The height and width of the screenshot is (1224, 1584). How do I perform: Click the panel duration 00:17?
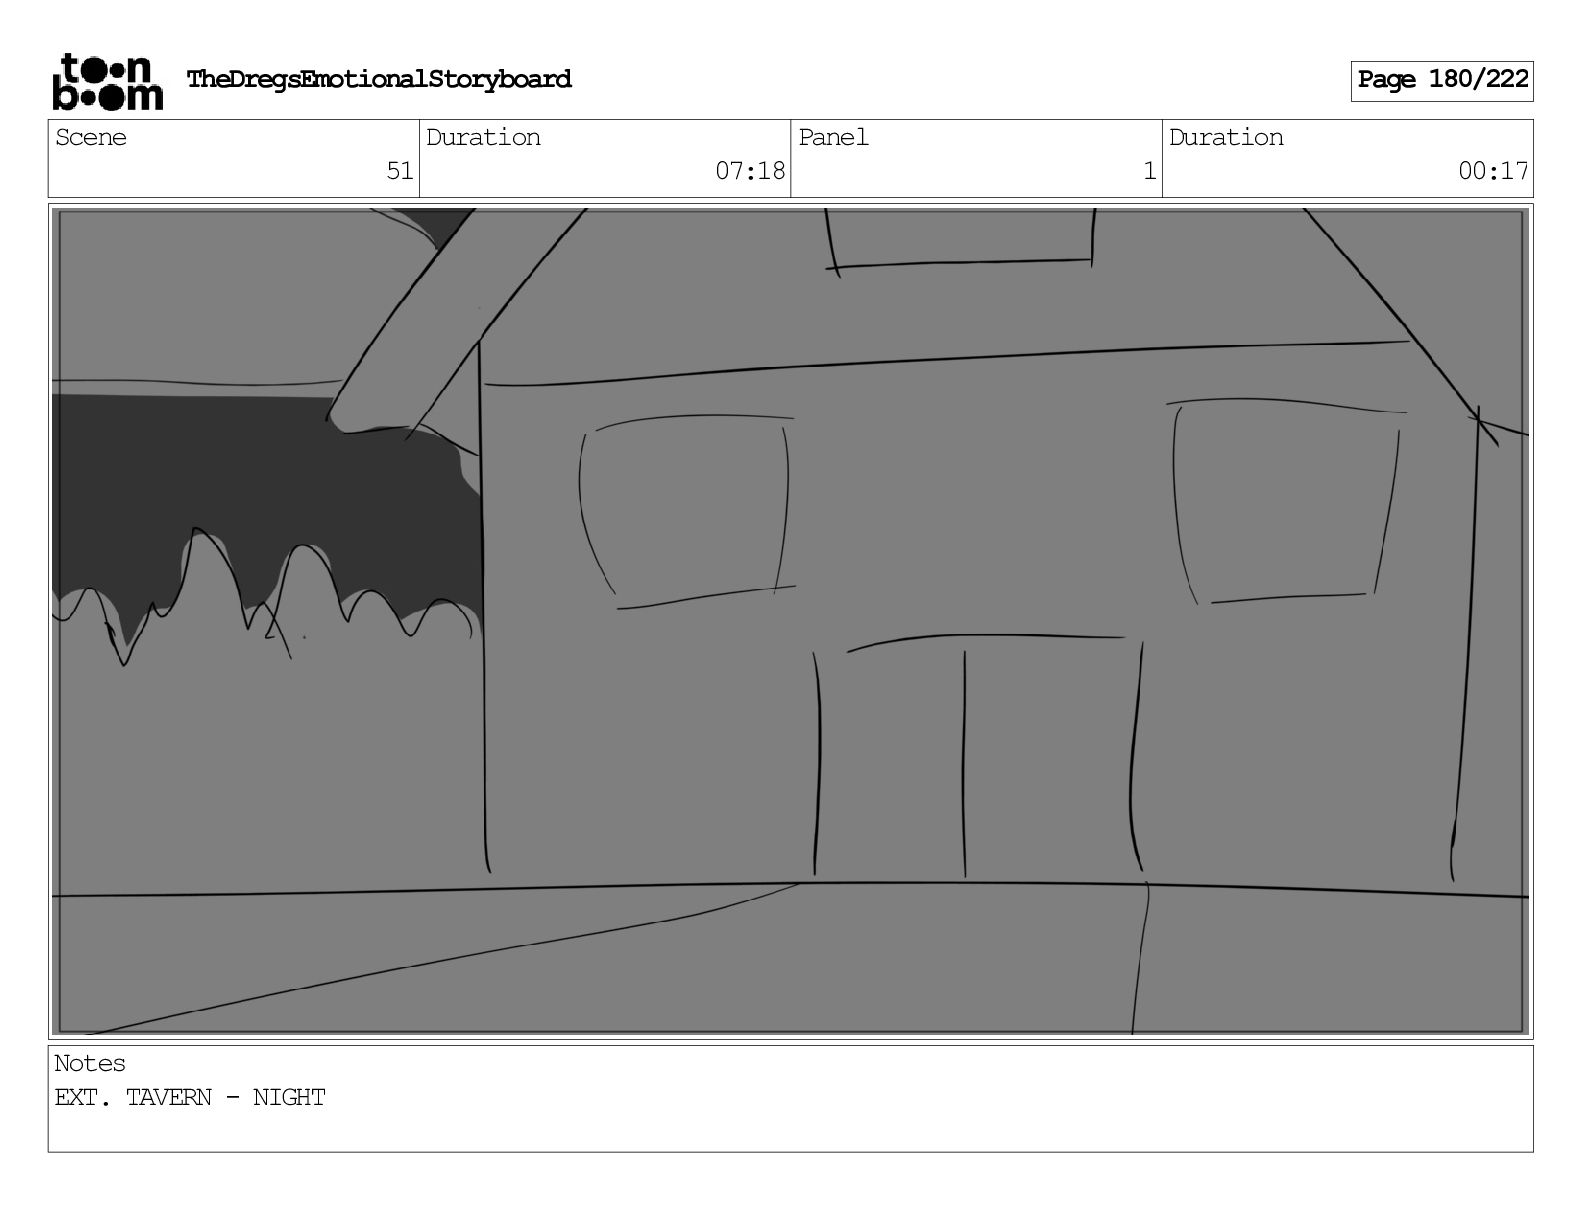pyautogui.click(x=1493, y=171)
